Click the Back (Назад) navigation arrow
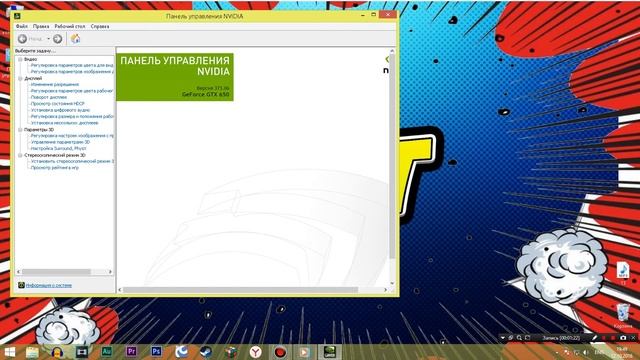 (x=22, y=39)
